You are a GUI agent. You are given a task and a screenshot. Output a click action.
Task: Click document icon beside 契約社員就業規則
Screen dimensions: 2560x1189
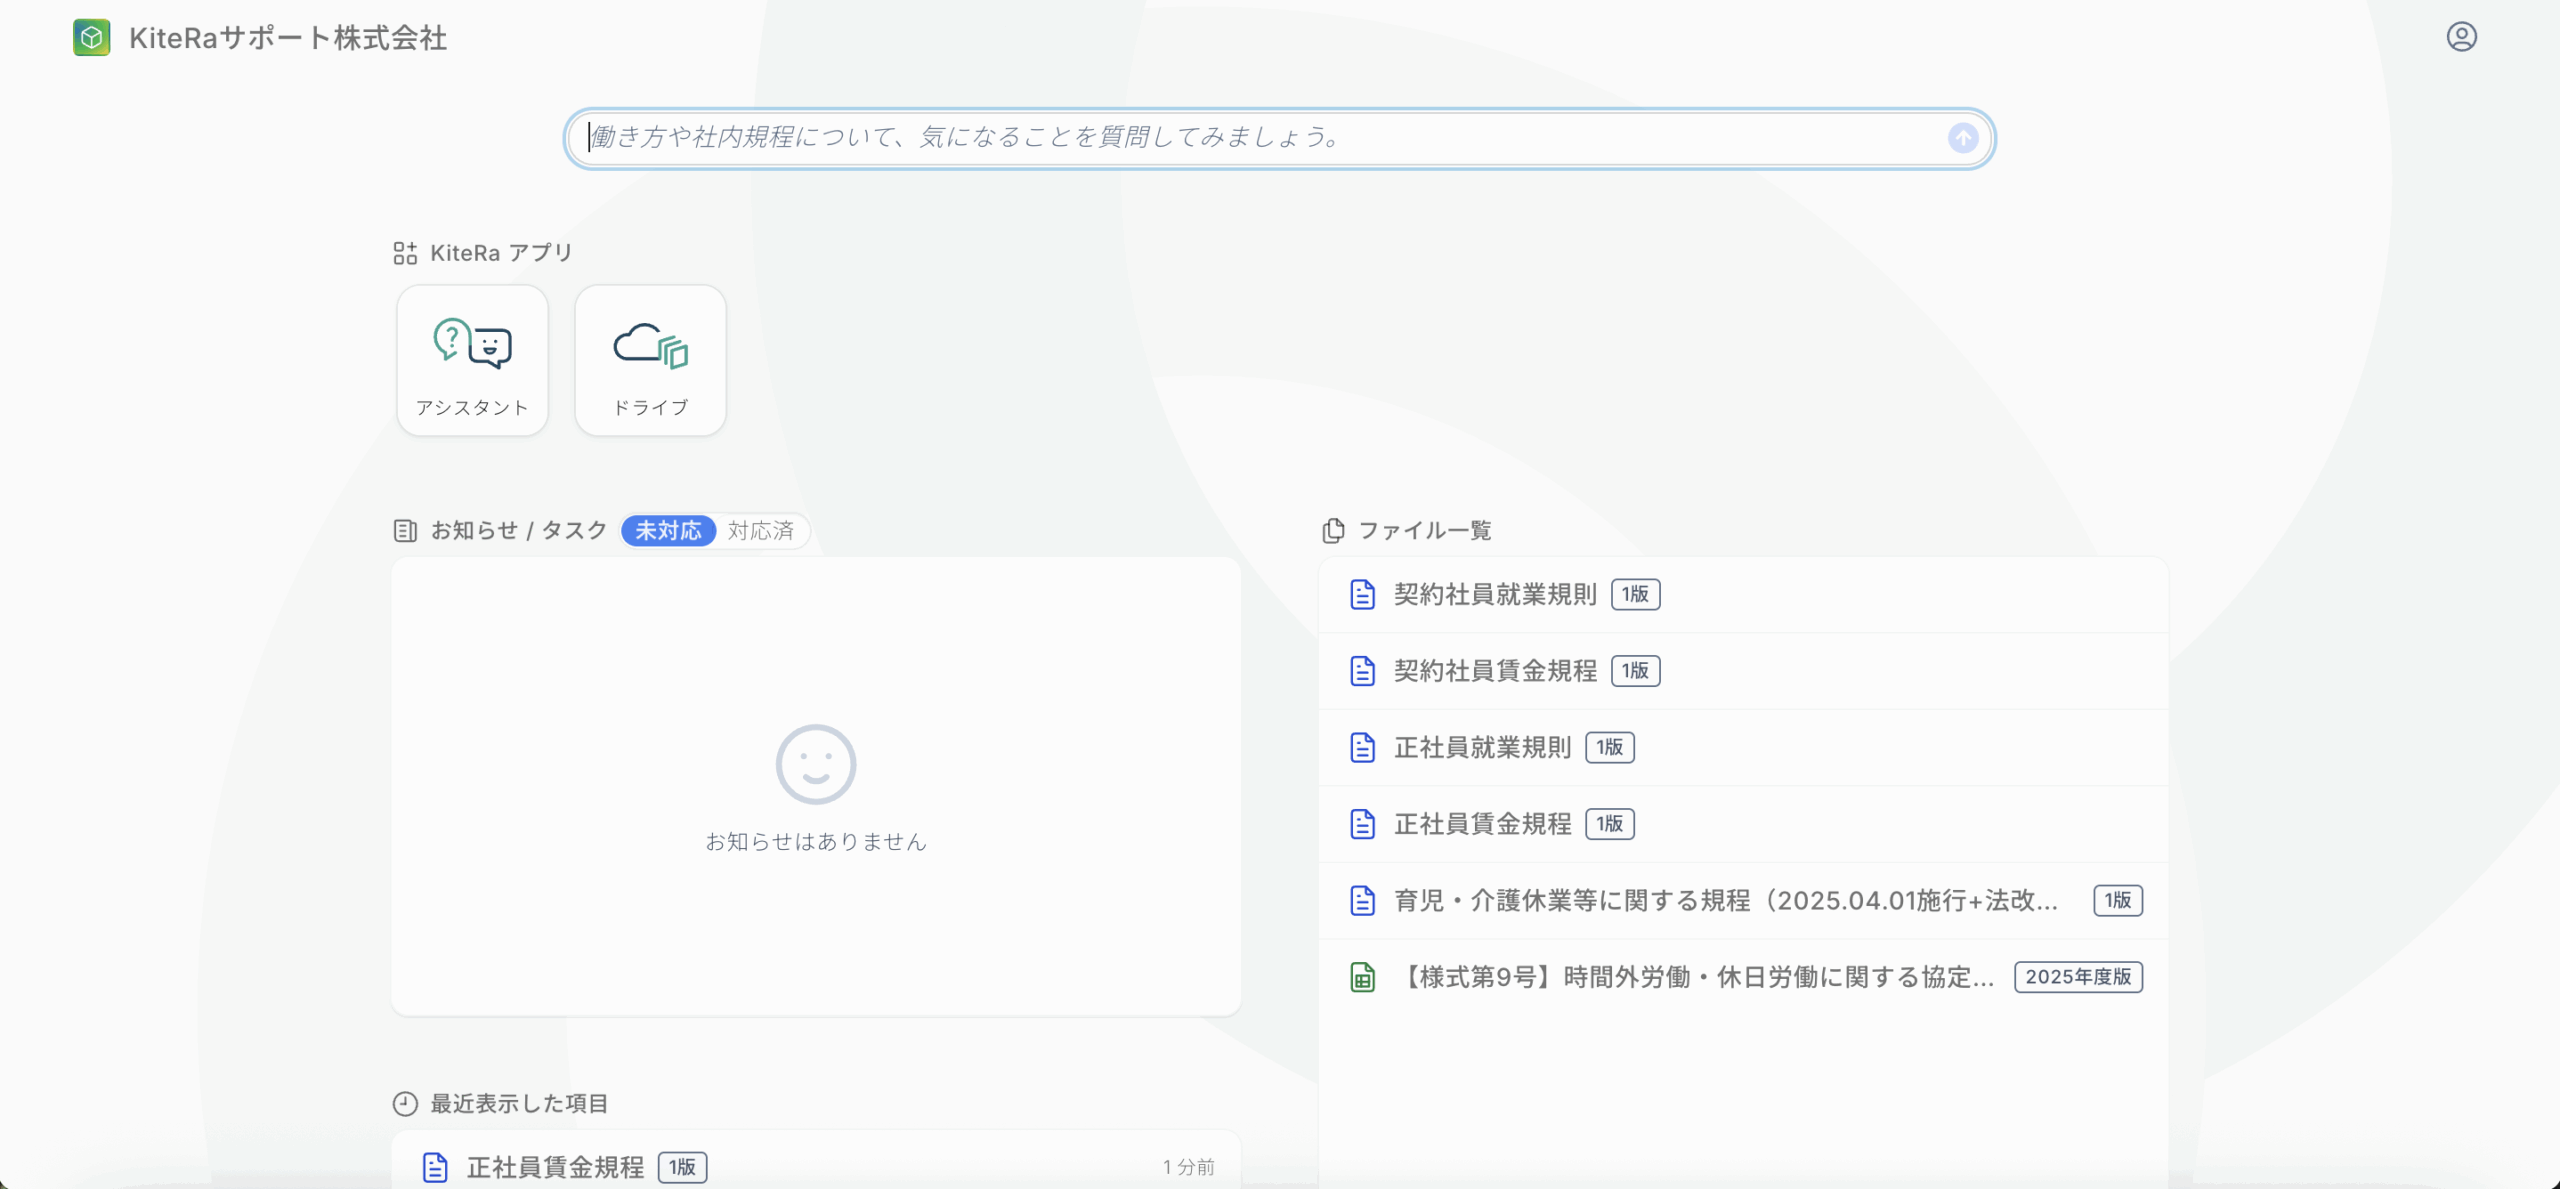[1362, 594]
